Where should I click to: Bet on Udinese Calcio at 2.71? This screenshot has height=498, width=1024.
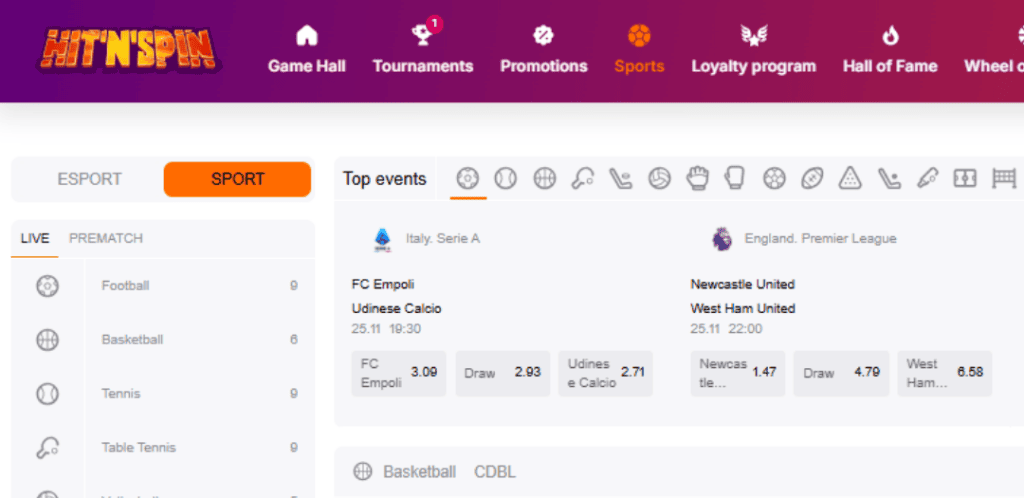[605, 373]
